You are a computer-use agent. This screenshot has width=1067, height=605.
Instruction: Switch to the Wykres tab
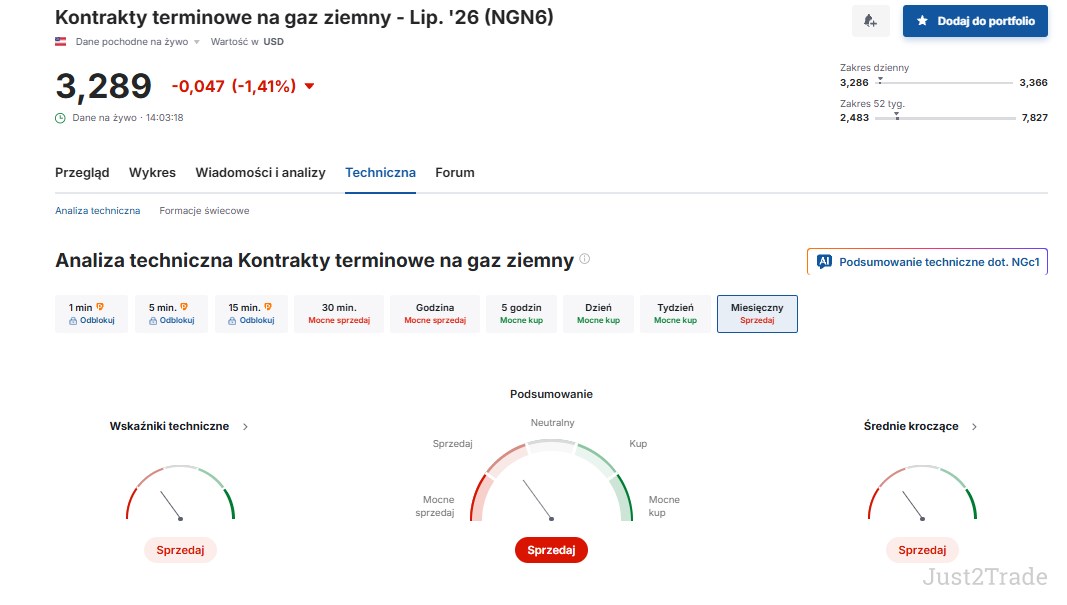click(x=152, y=173)
